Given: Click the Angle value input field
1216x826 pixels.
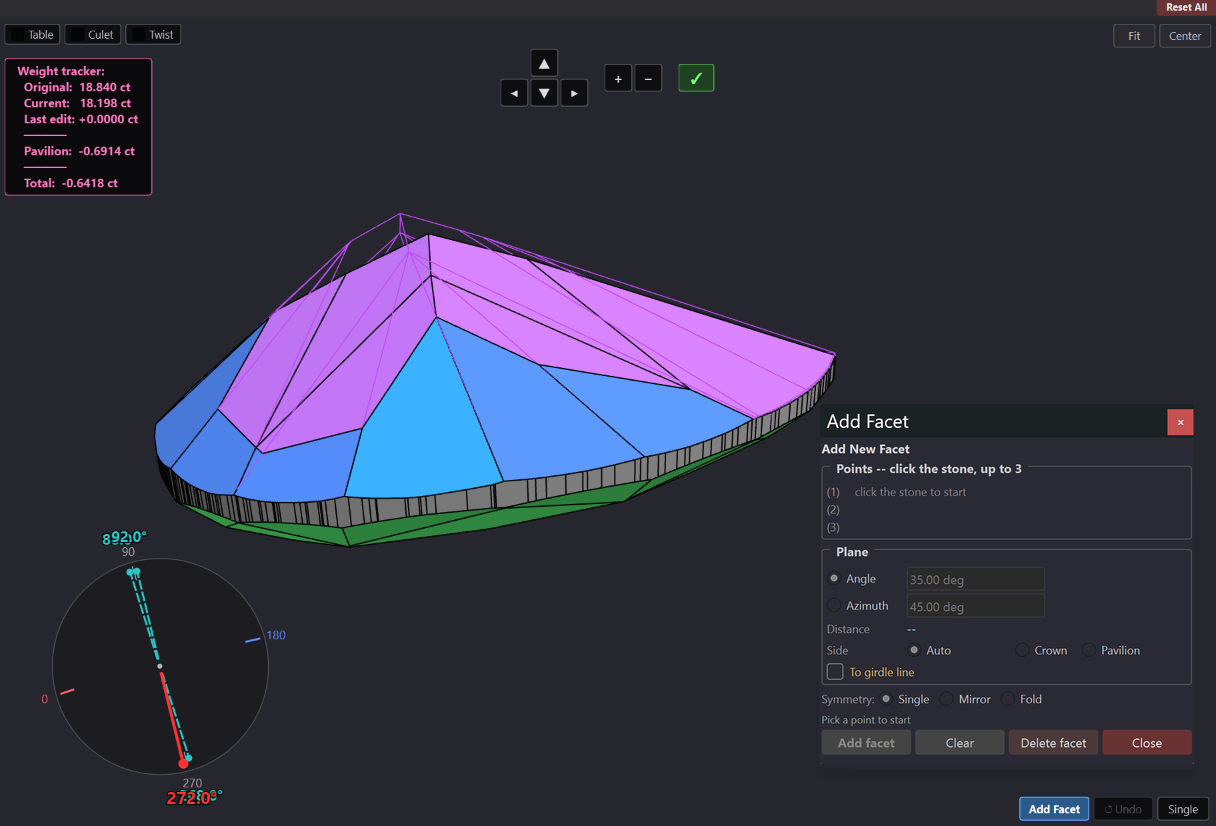Looking at the screenshot, I should [975, 579].
